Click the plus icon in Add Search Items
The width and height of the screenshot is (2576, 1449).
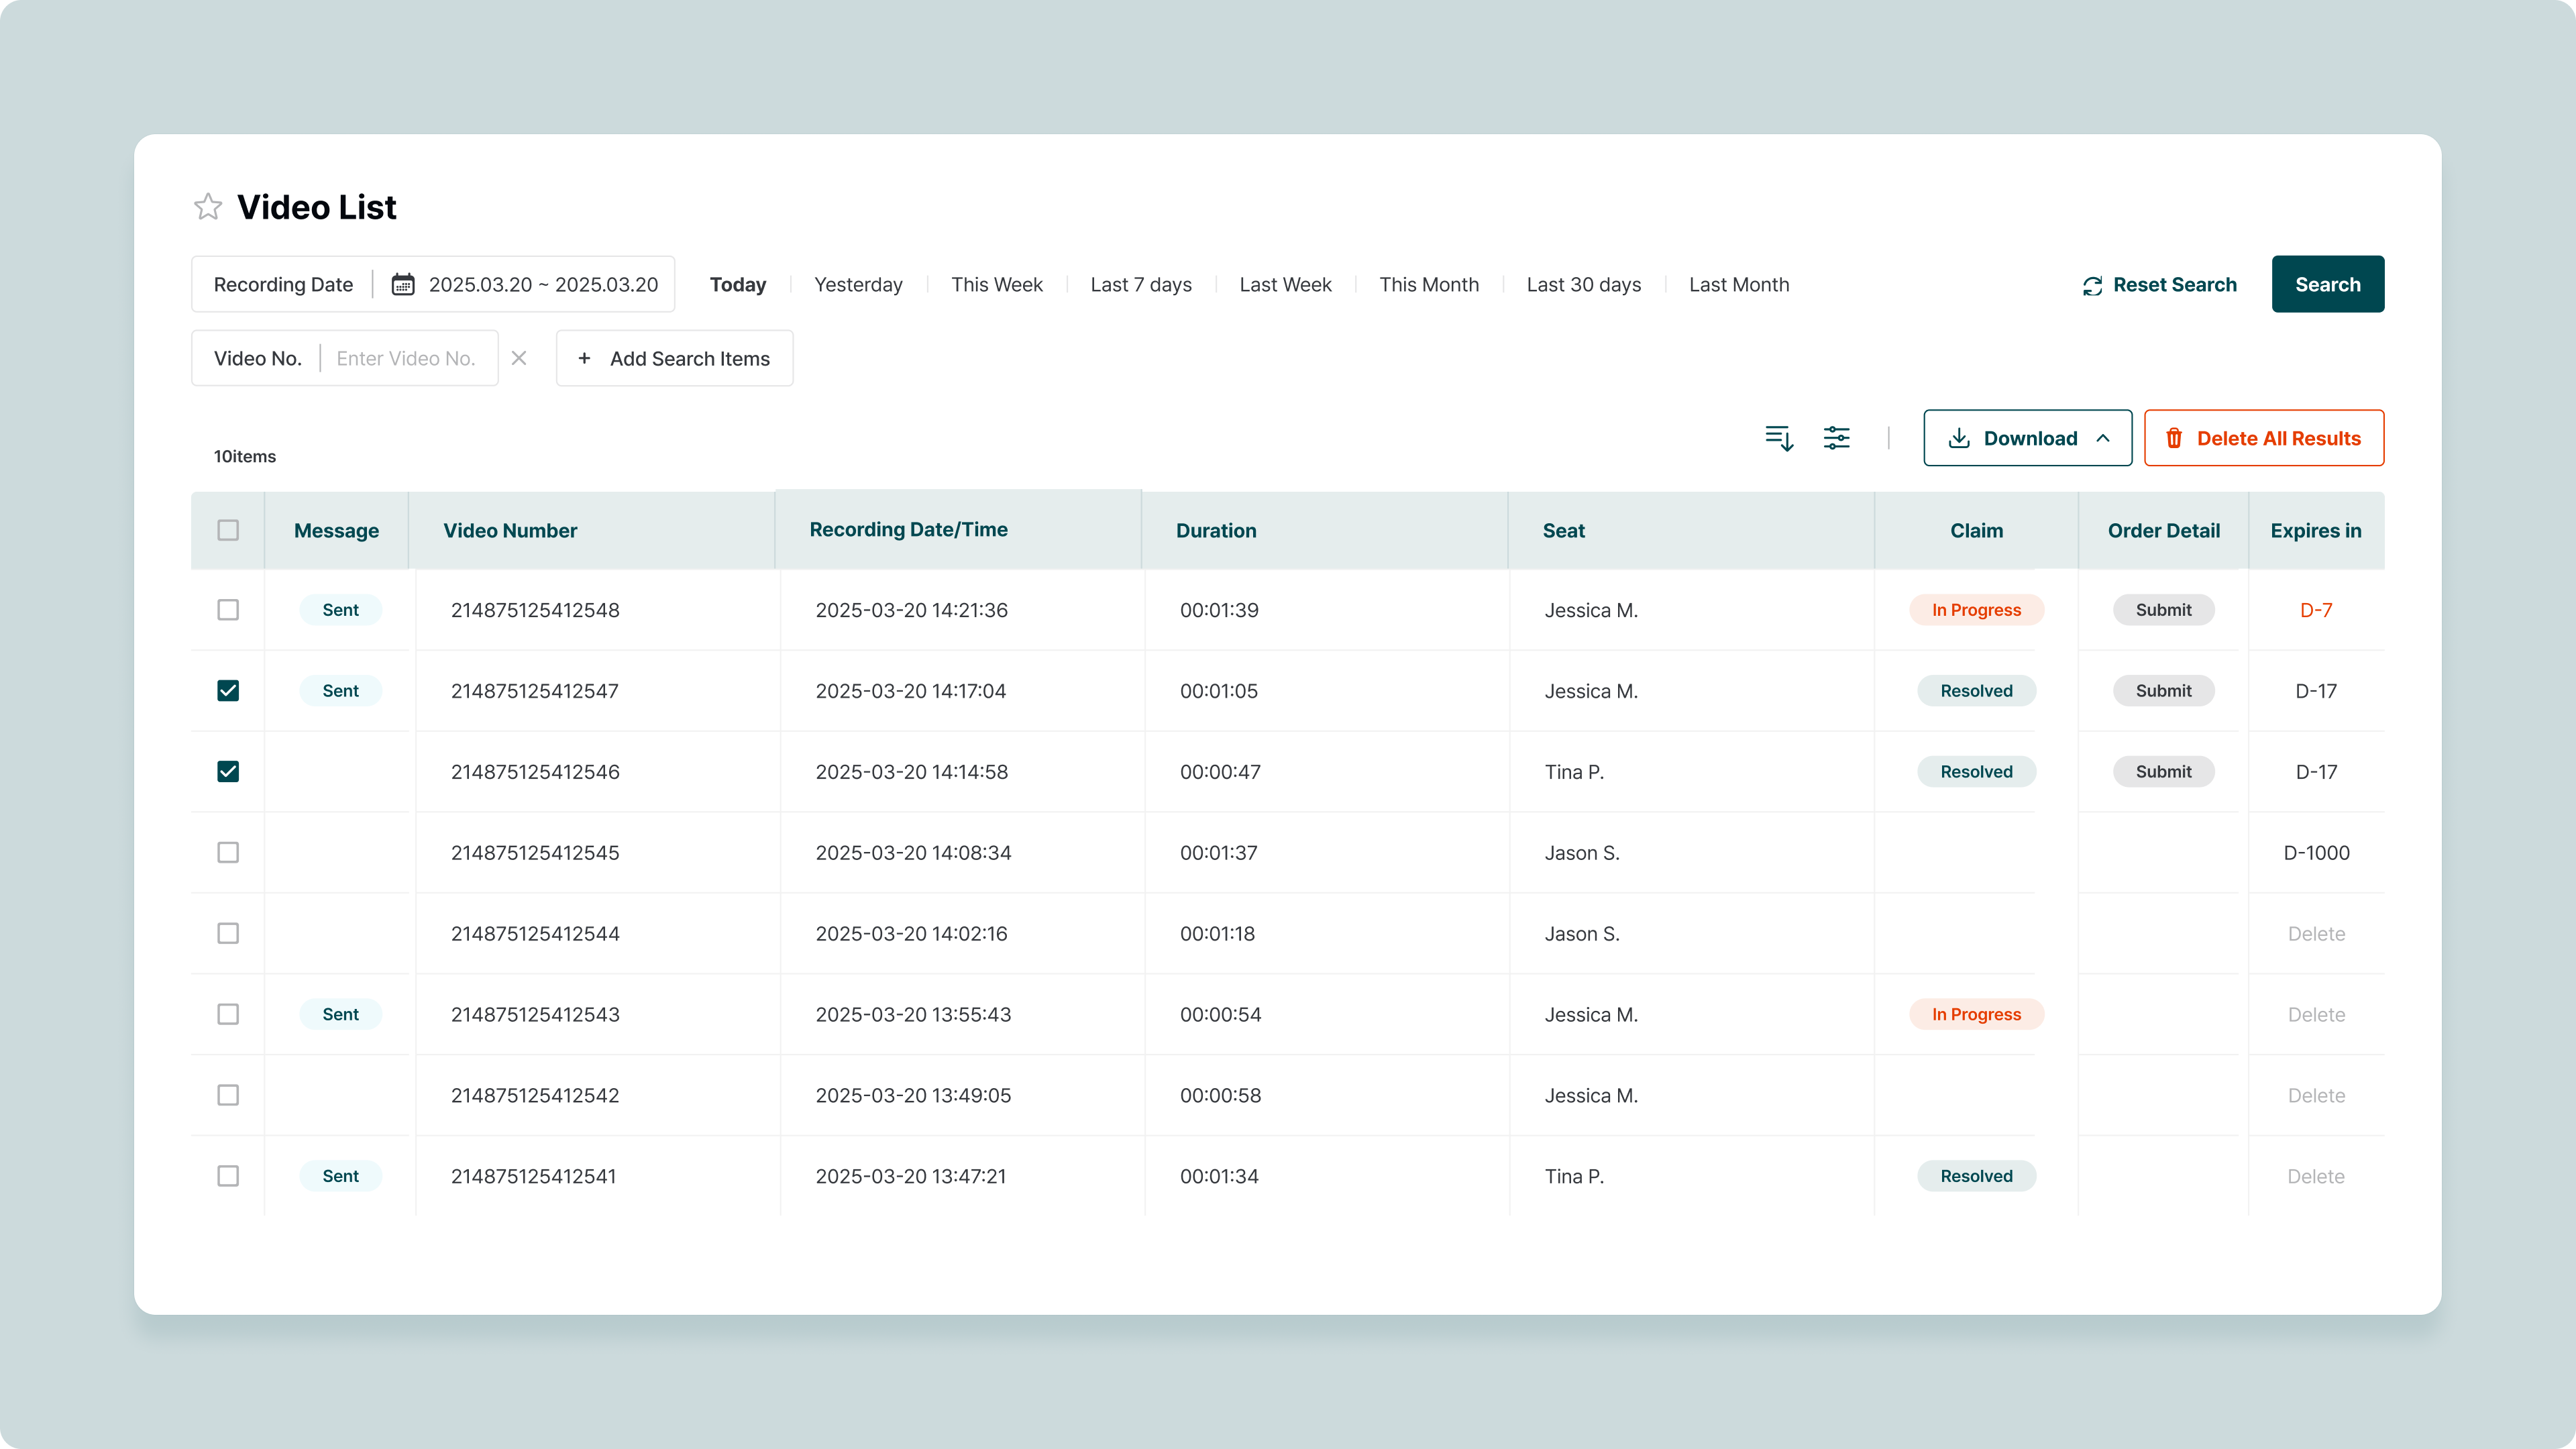[x=585, y=358]
